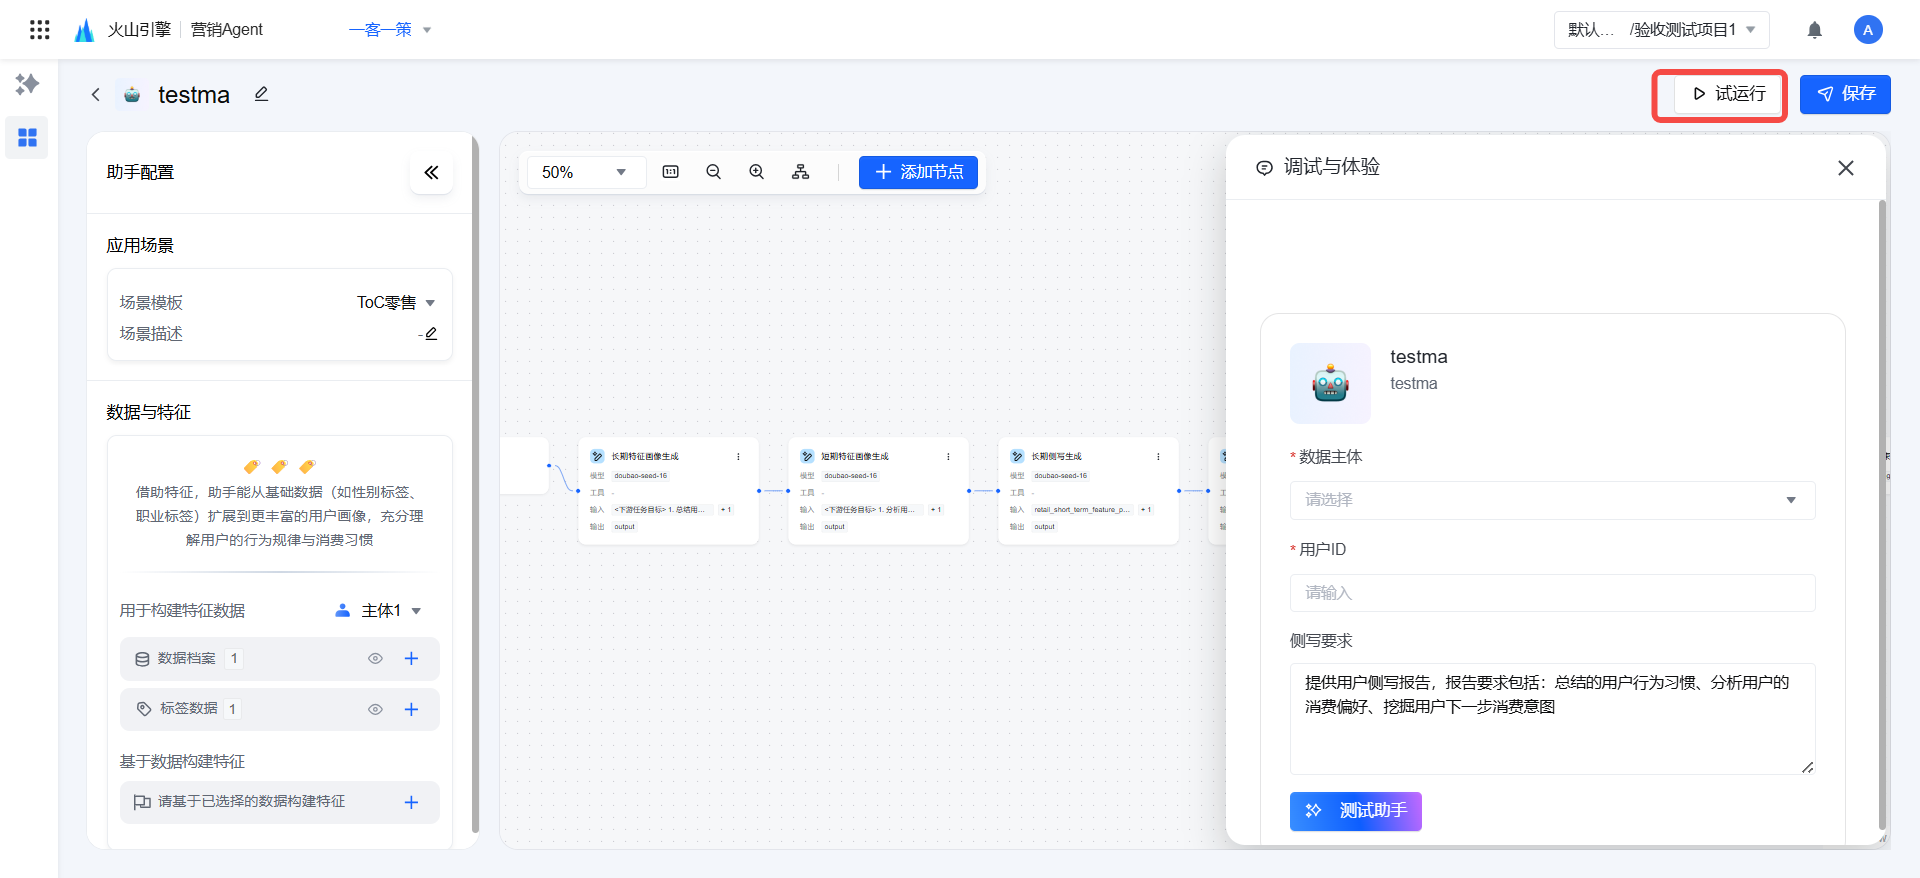This screenshot has width=1920, height=878.
Task: Click the 试运行 button
Action: [x=1729, y=94]
